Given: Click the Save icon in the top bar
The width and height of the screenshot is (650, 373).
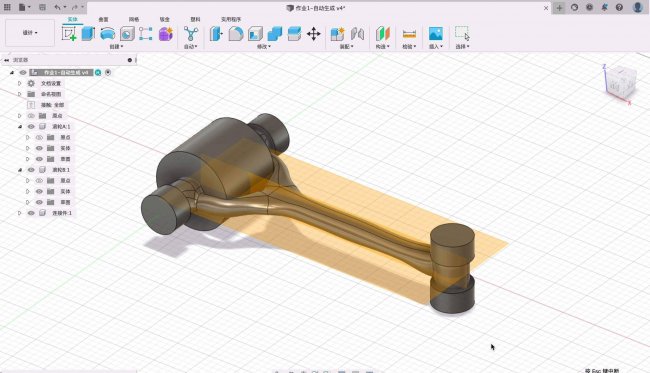Looking at the screenshot, I should [42, 7].
